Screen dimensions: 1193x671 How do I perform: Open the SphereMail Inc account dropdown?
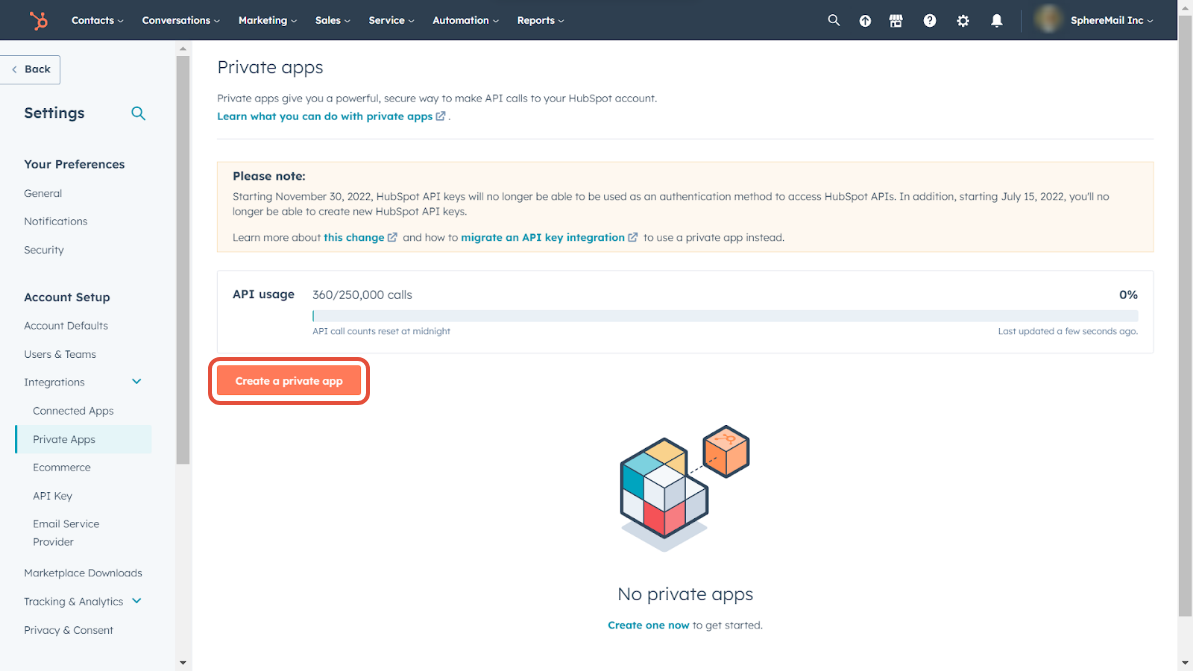tap(1111, 21)
